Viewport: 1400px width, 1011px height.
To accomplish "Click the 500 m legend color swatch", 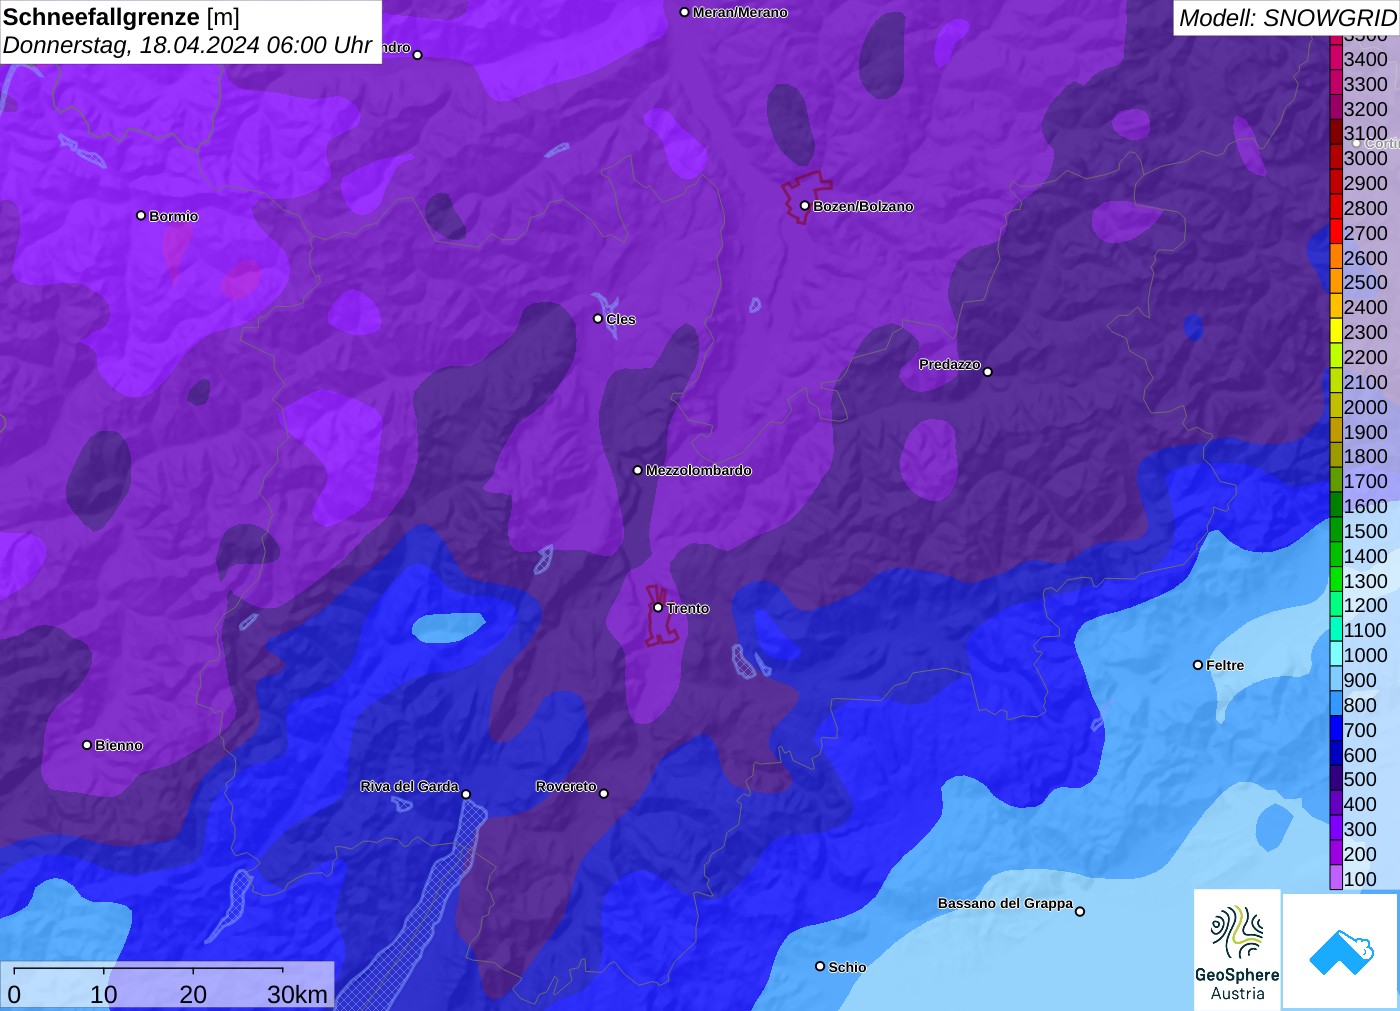I will coord(1336,779).
